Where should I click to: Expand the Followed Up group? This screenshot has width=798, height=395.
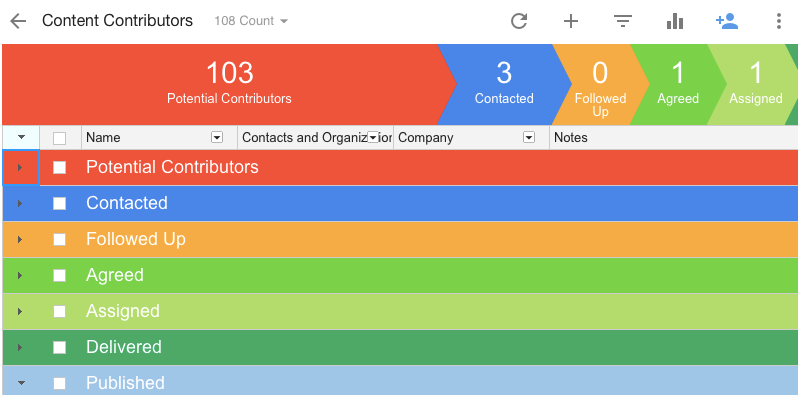20,239
